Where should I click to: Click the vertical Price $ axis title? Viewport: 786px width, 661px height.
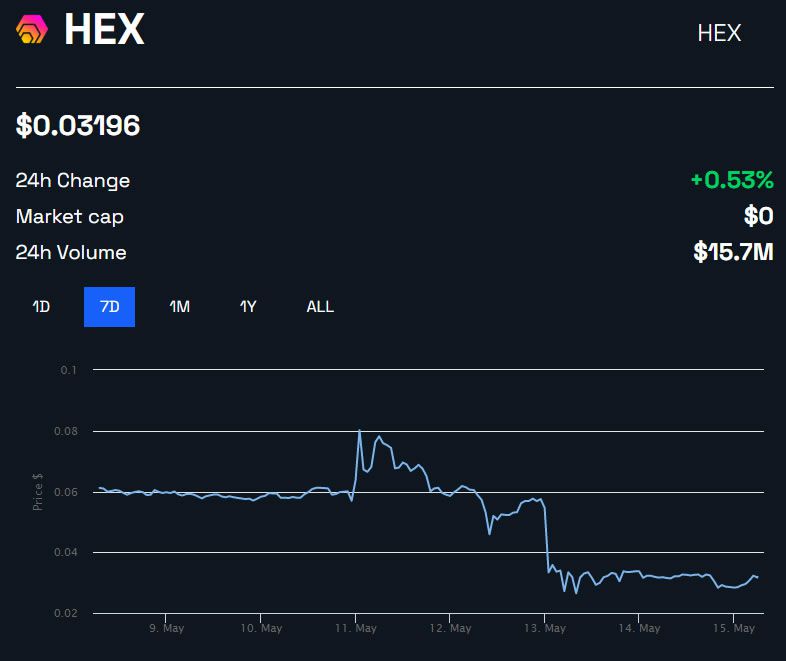point(38,491)
